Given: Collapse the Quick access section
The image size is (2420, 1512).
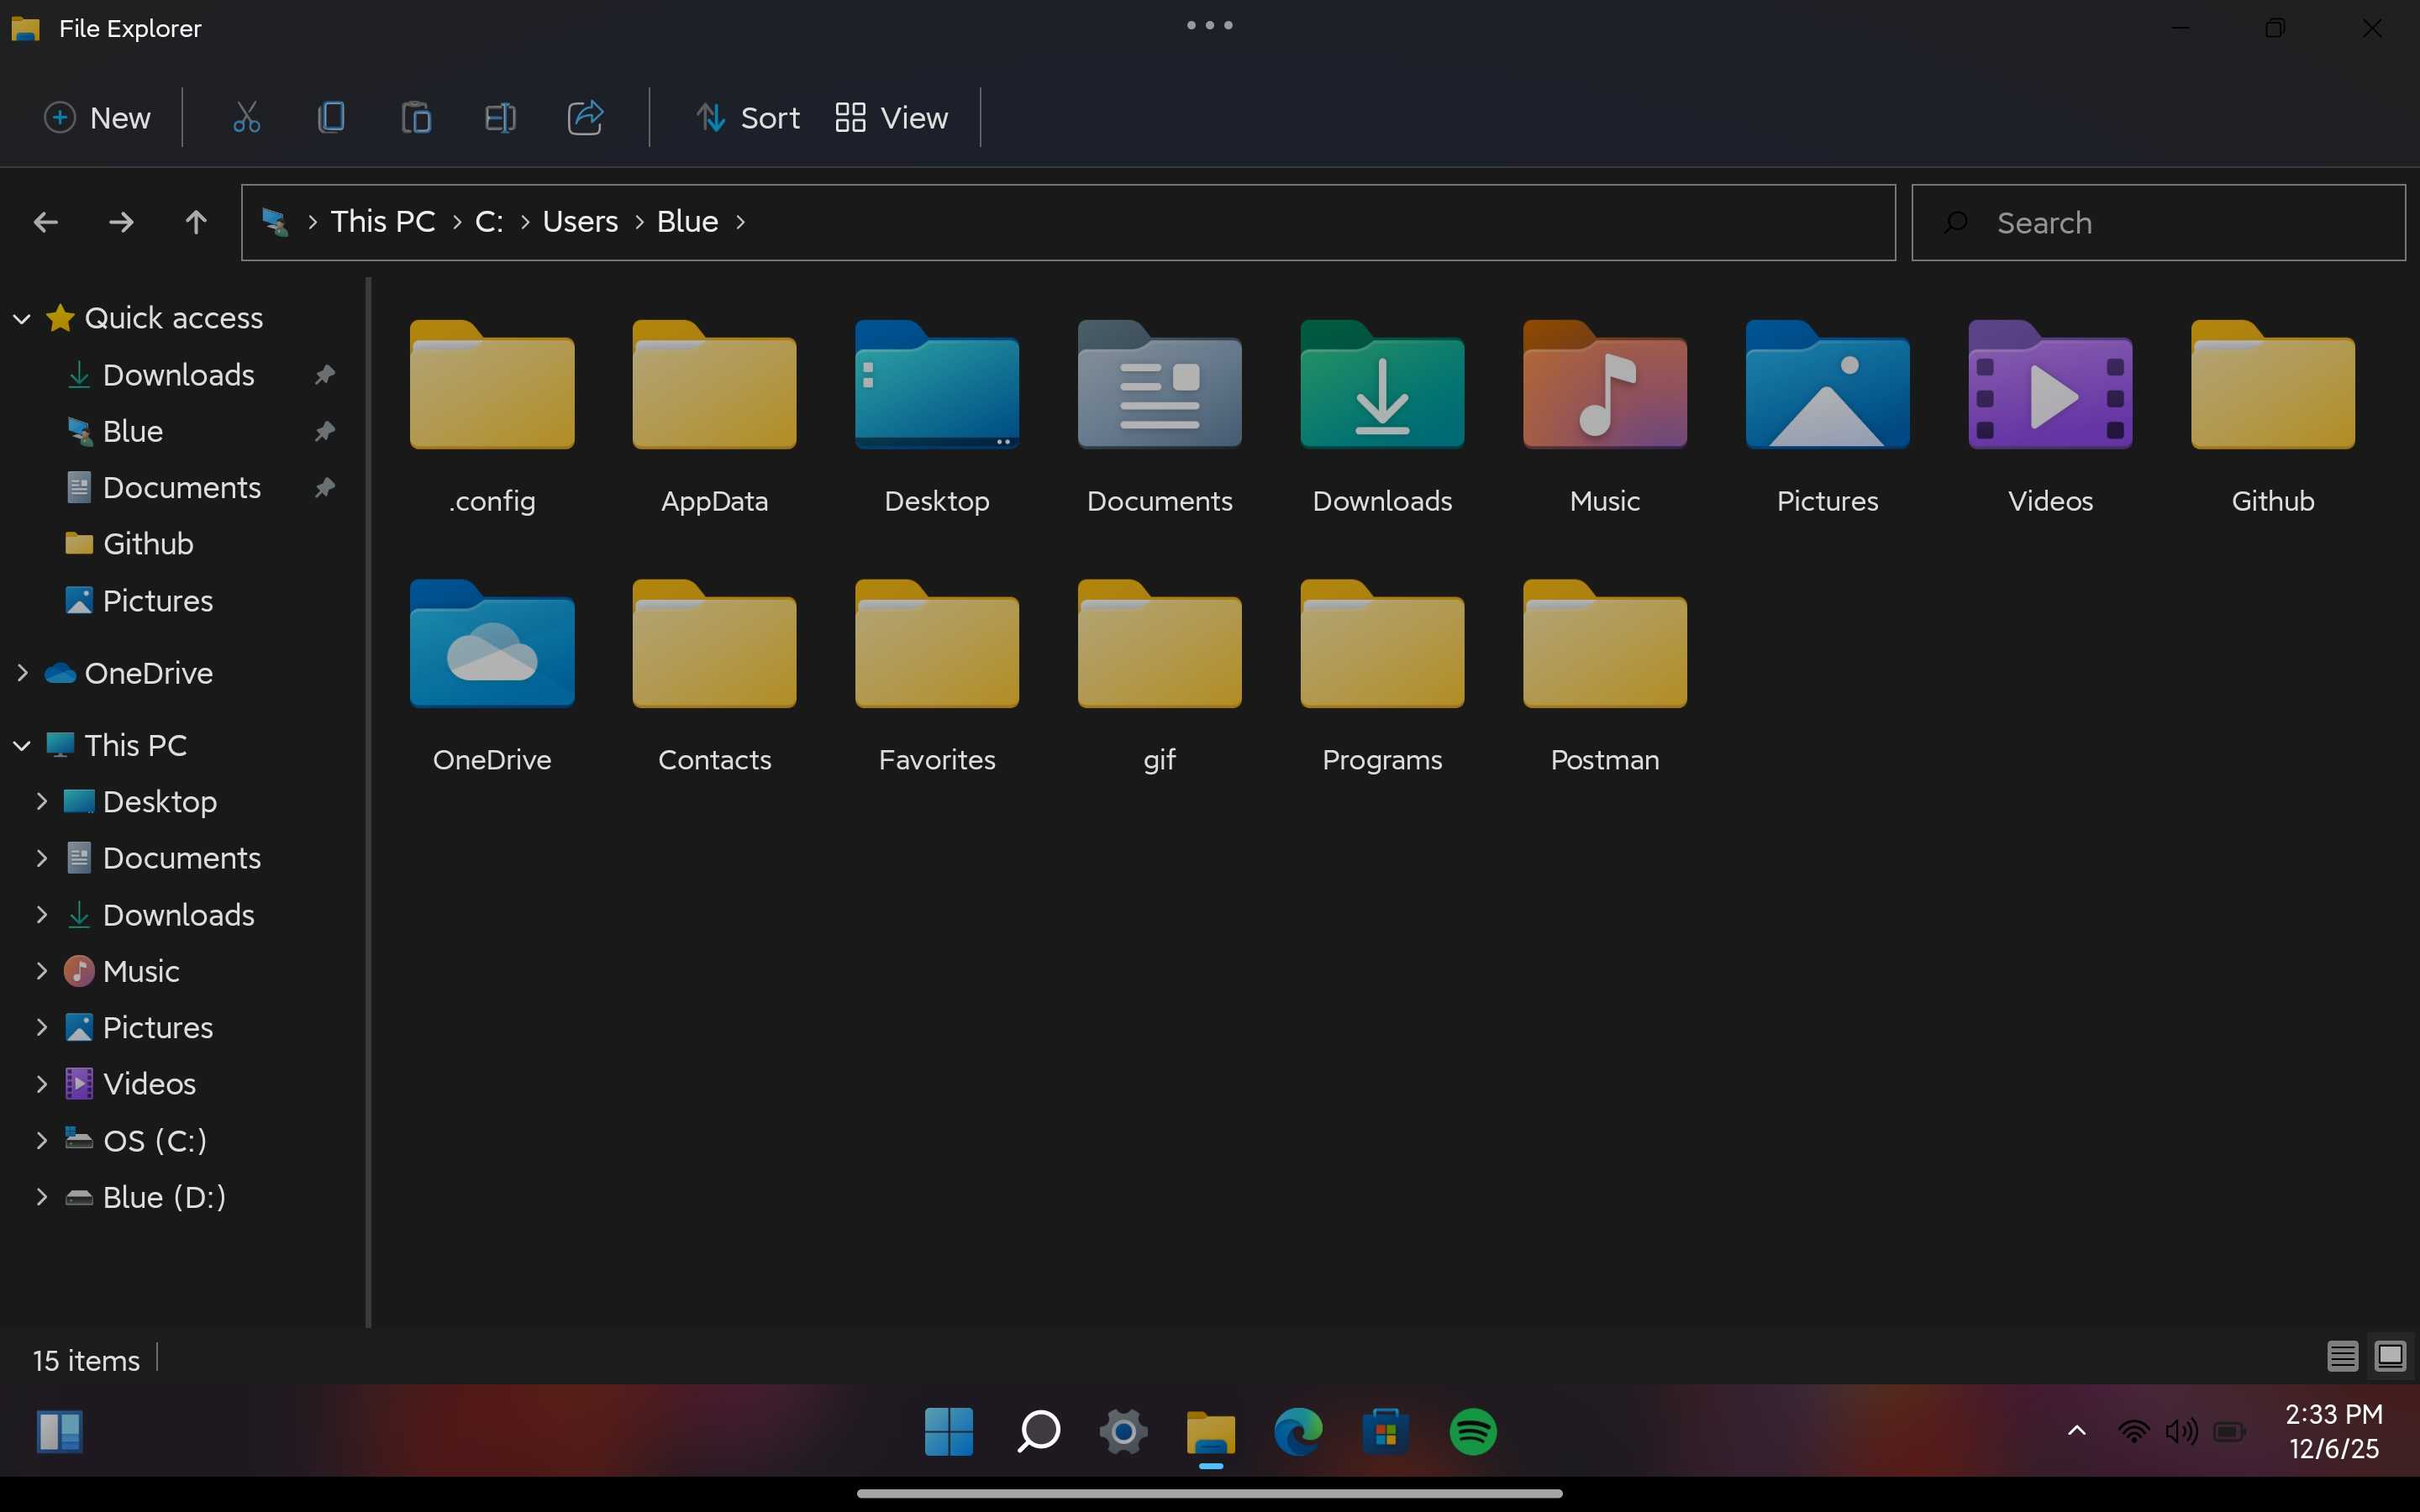Looking at the screenshot, I should click(22, 319).
